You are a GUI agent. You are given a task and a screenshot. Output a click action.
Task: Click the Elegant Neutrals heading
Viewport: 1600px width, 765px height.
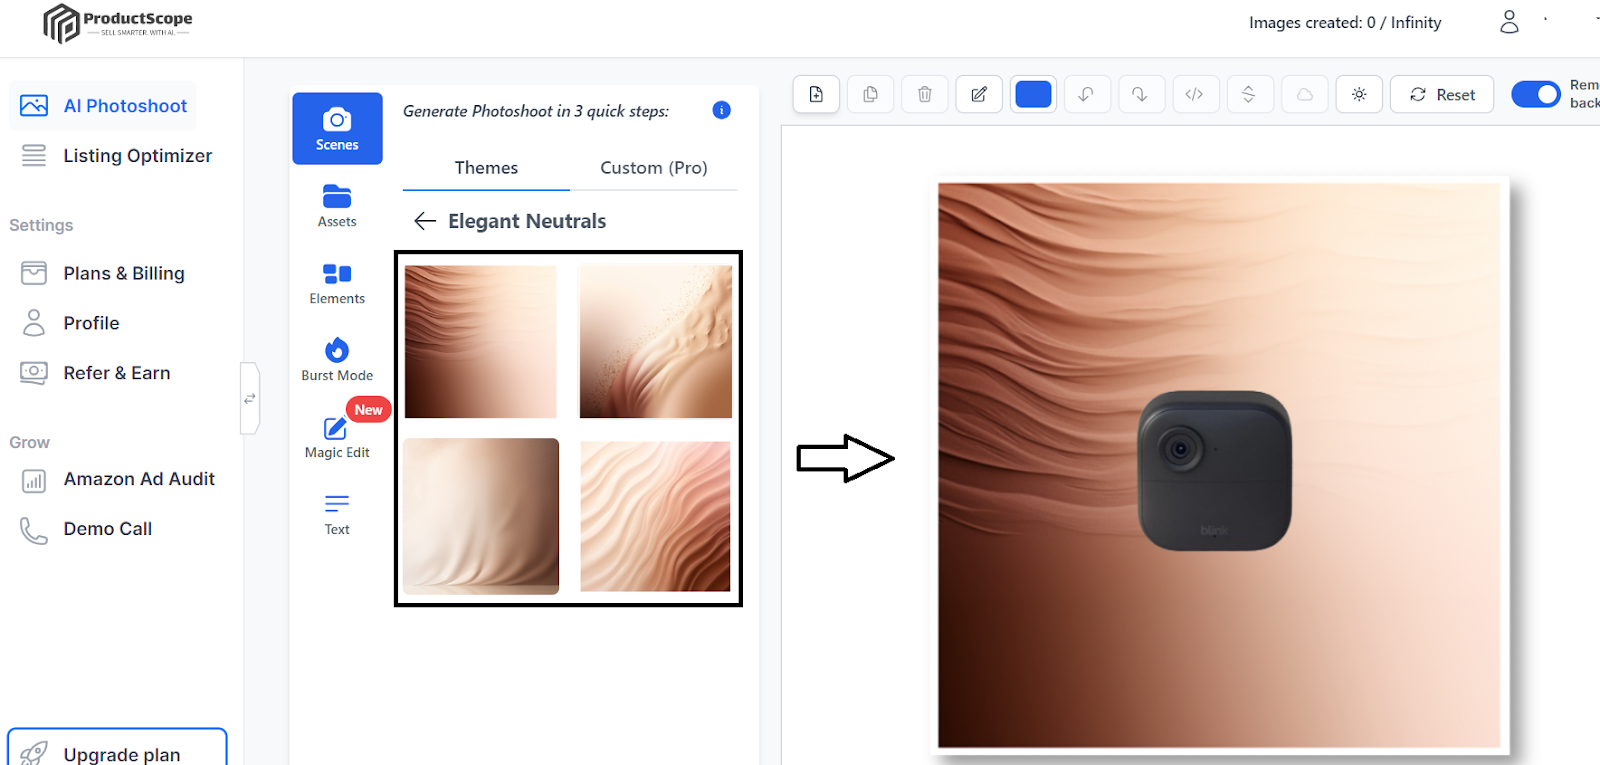coord(527,221)
